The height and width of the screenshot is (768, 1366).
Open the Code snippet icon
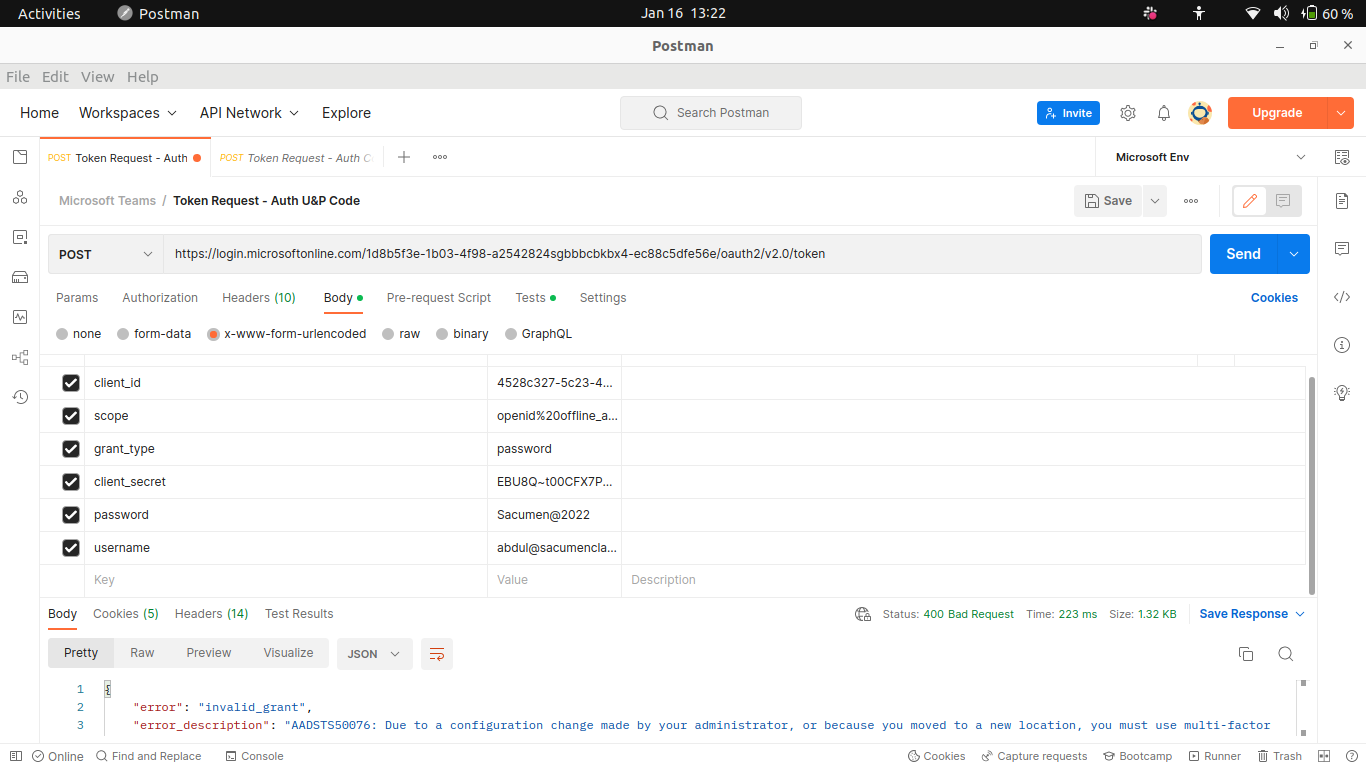pyautogui.click(x=1342, y=297)
